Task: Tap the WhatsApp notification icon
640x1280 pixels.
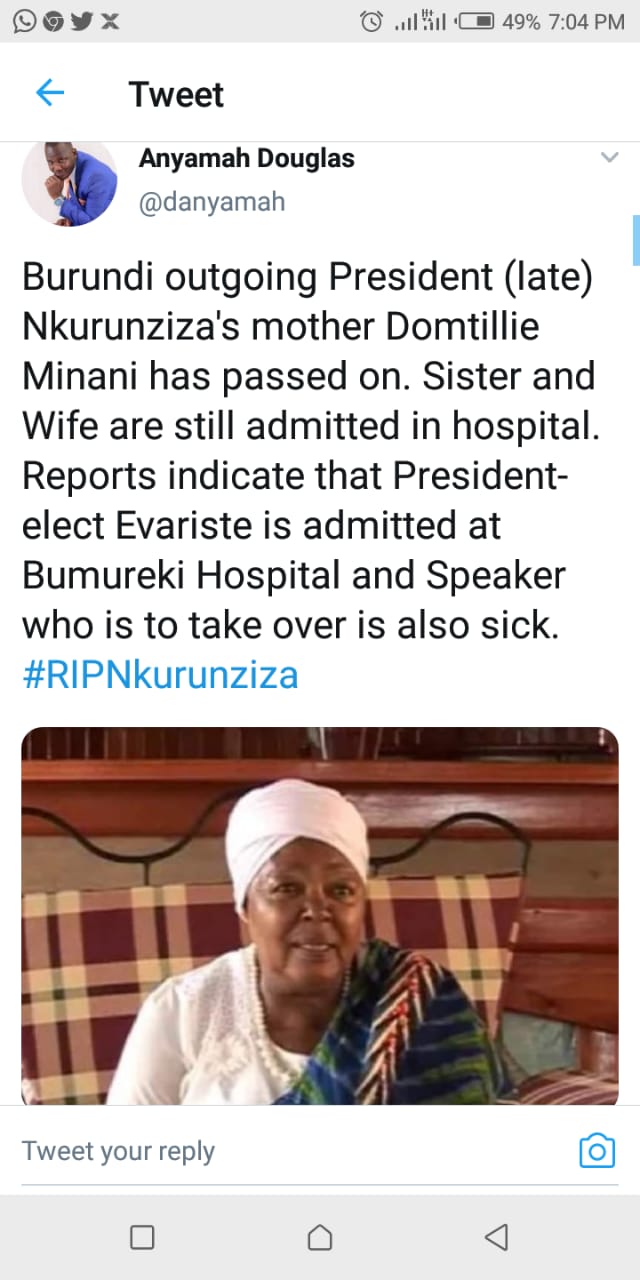Action: coord(24,21)
